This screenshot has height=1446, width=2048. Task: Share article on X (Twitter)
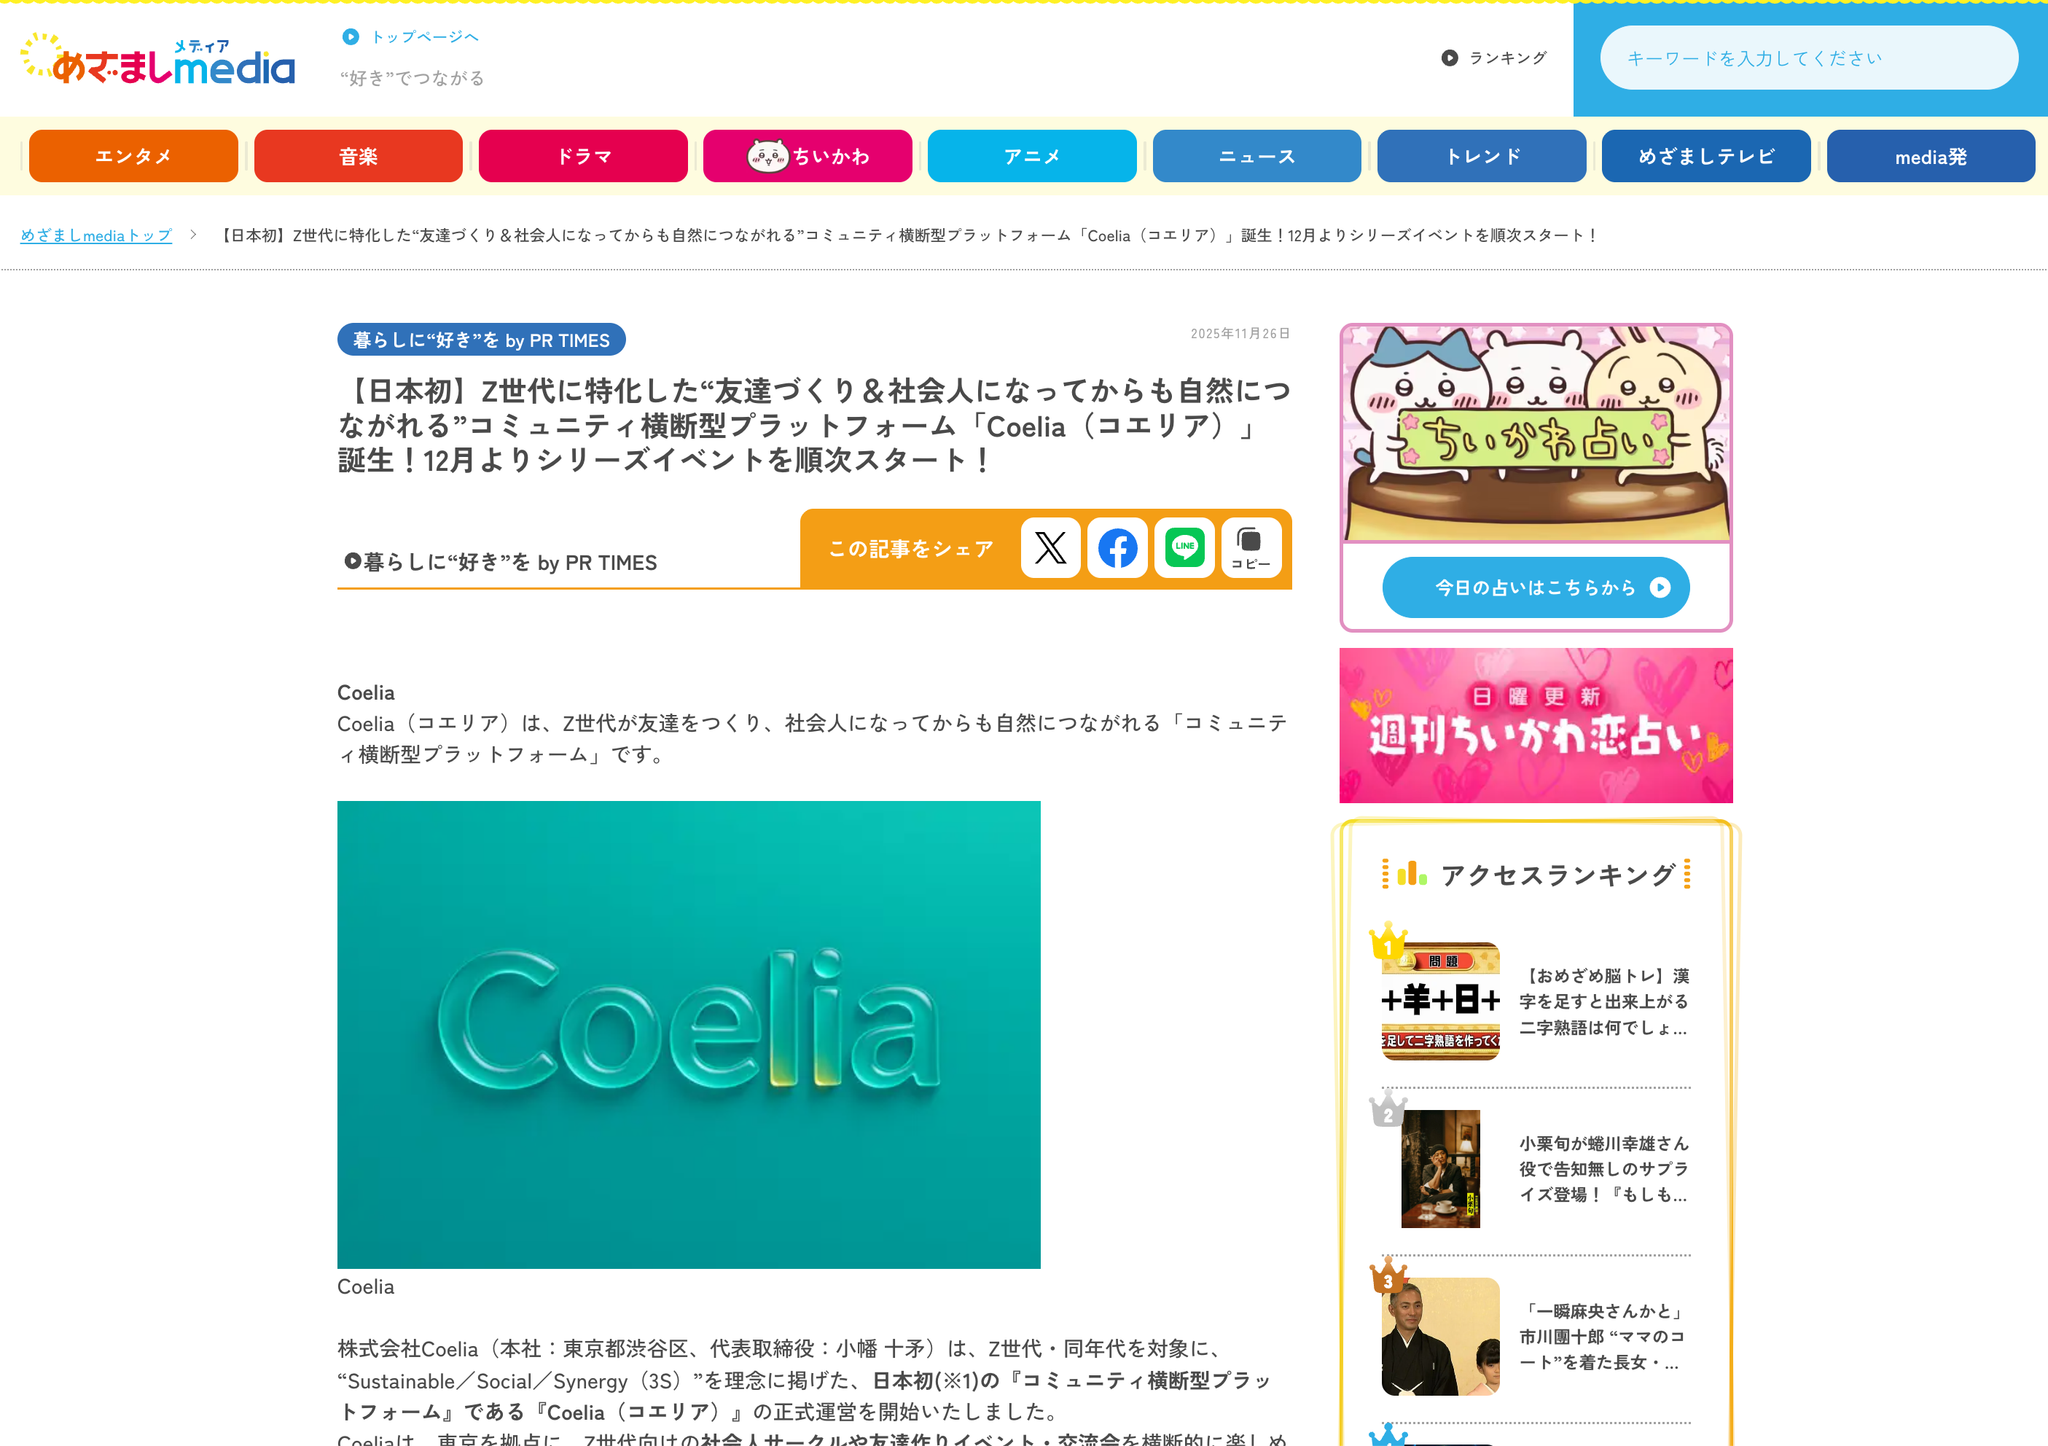coord(1050,548)
